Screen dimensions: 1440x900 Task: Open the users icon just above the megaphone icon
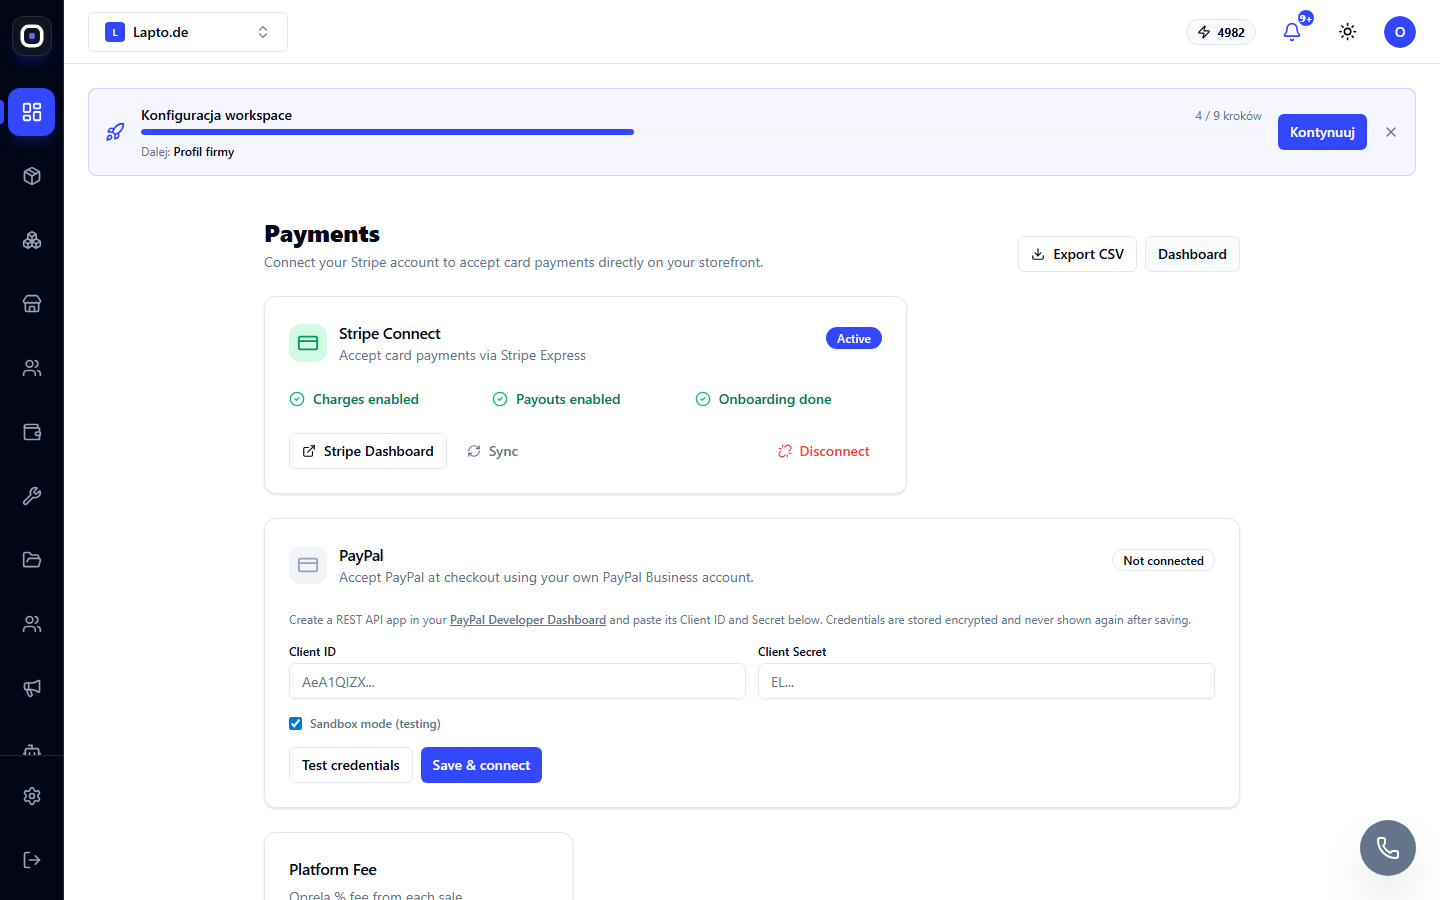point(32,624)
